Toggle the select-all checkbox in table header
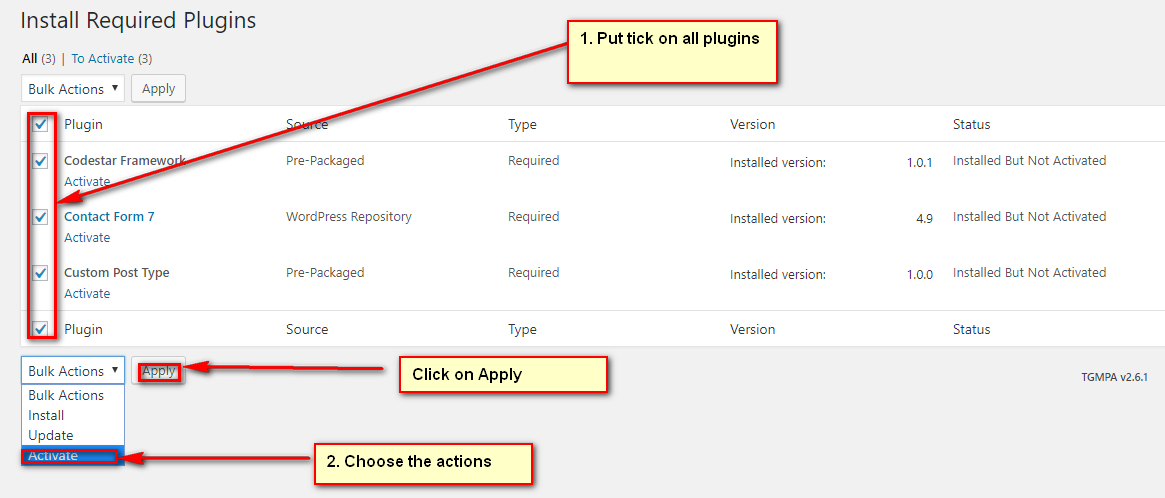 [41, 124]
